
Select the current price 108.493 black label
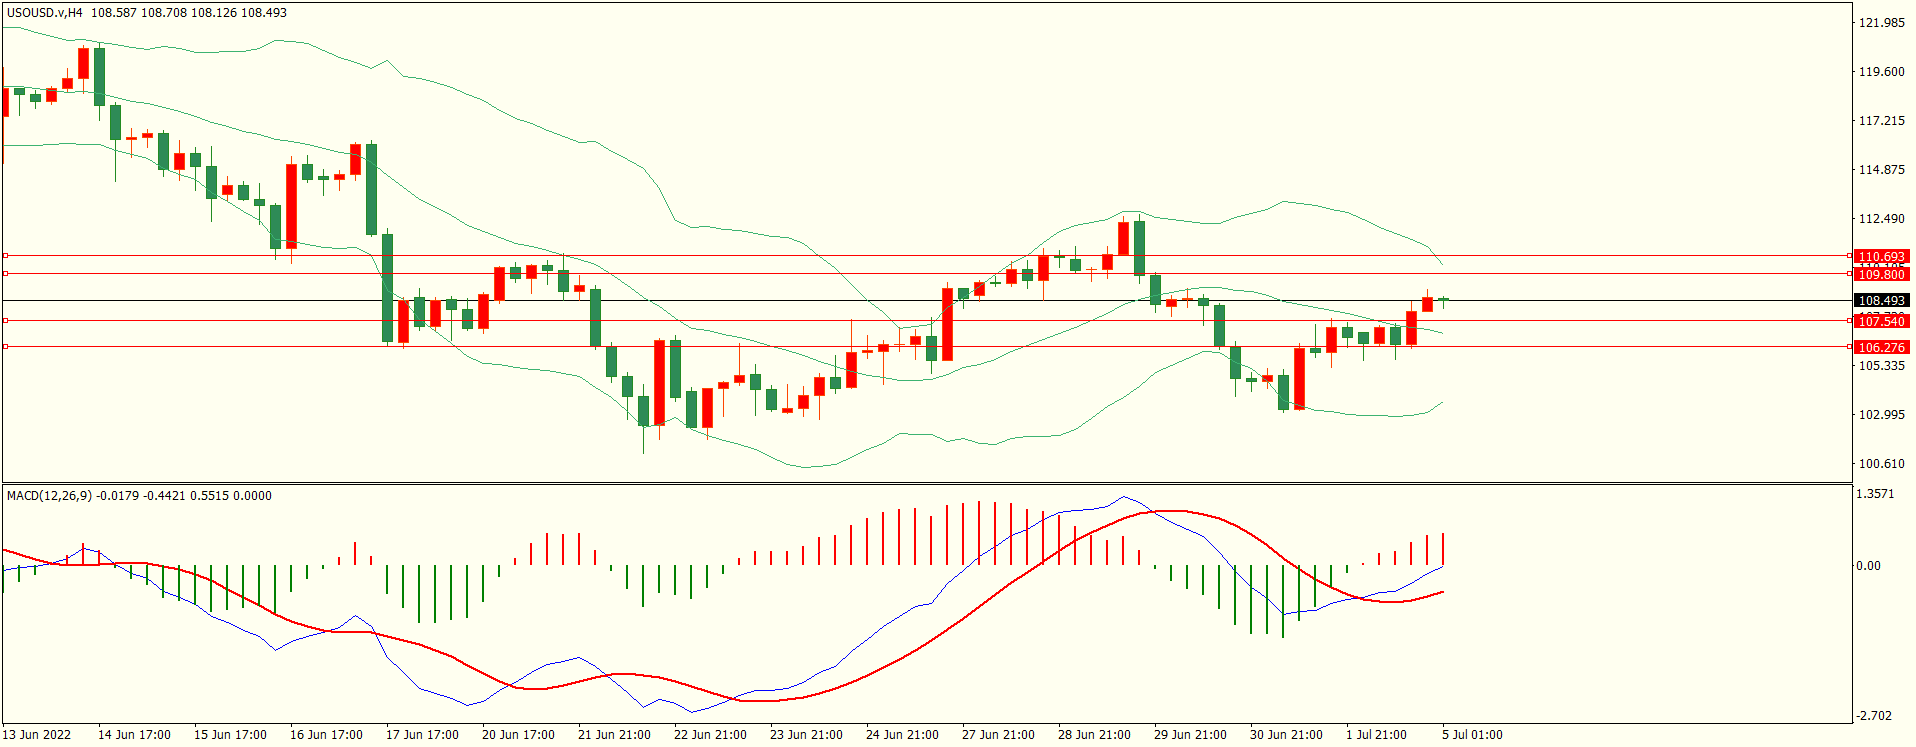tap(1881, 301)
